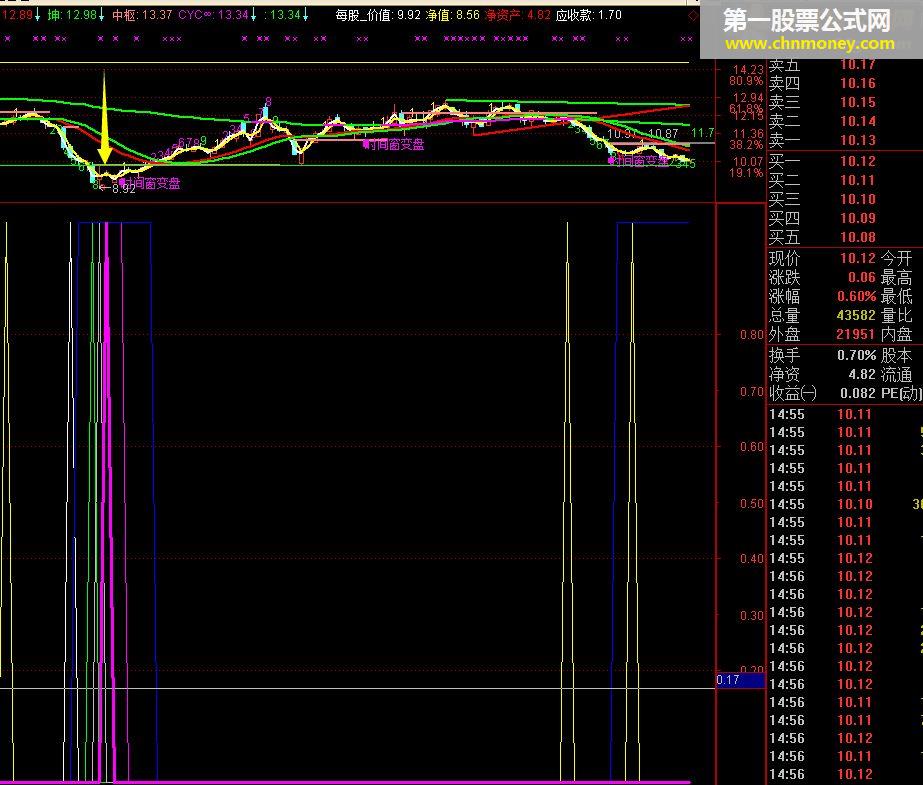923x785 pixels.
Task: Click the 最低 label
Action: pyautogui.click(x=897, y=296)
